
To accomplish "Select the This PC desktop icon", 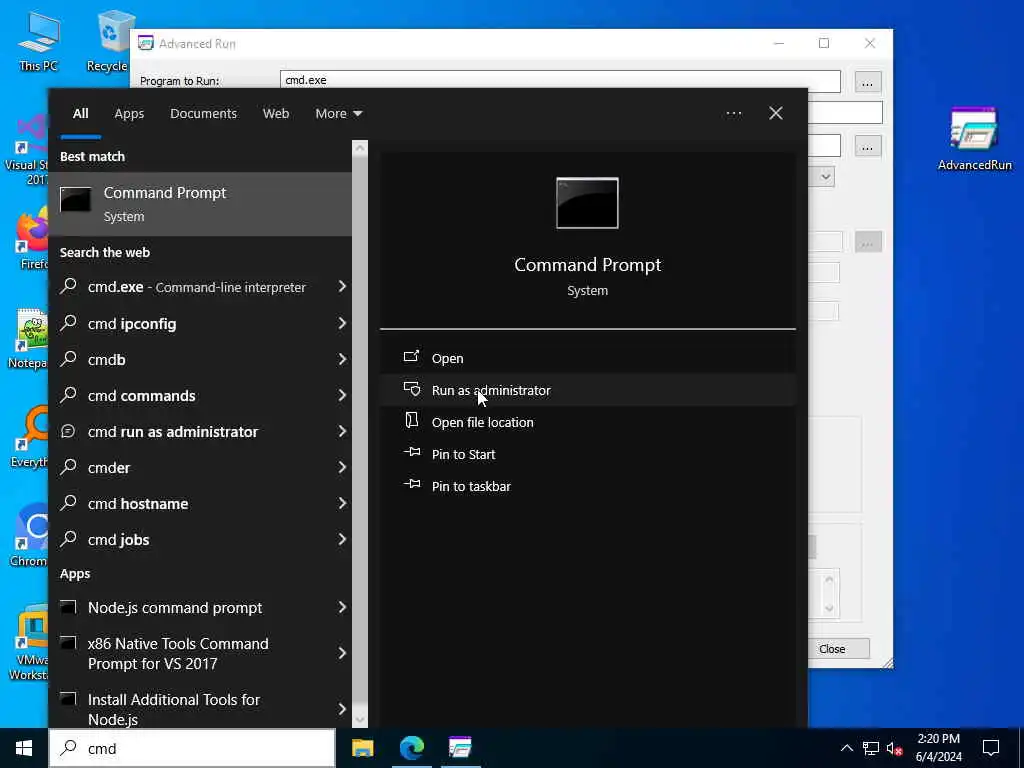I will (x=38, y=42).
